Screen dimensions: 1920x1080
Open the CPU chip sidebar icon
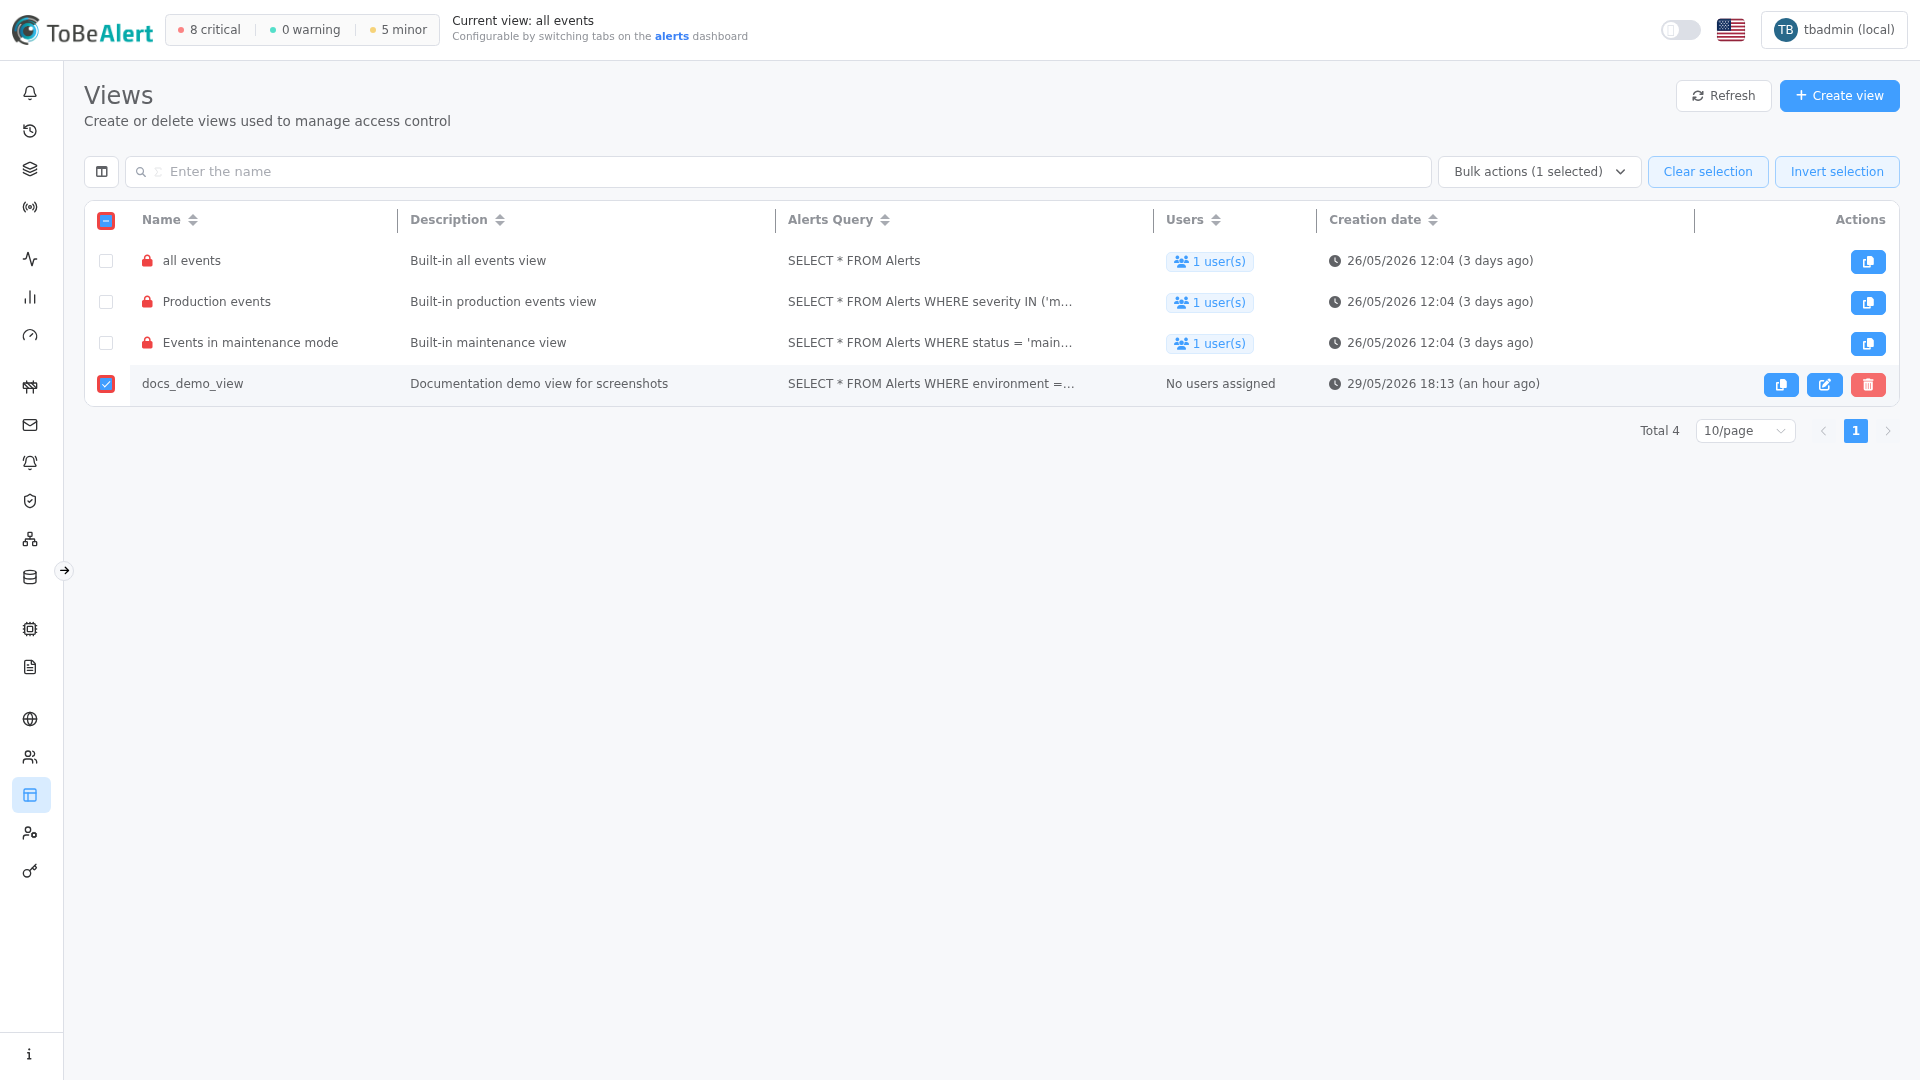[x=30, y=629]
